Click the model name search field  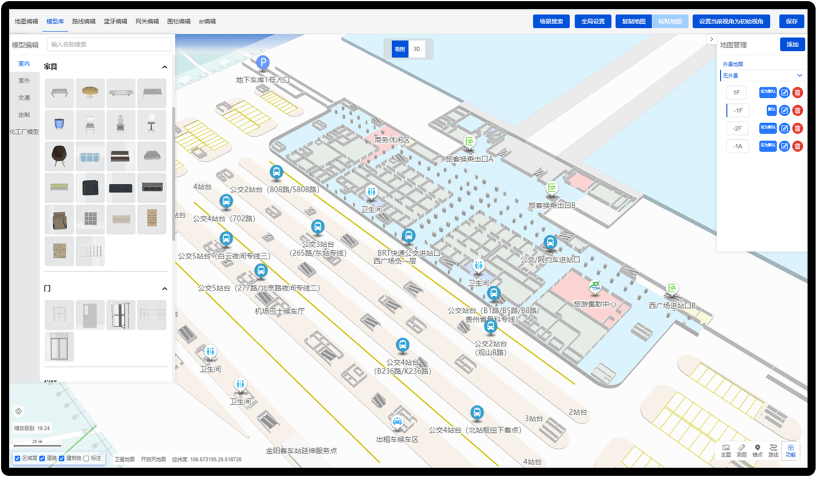pyautogui.click(x=108, y=45)
